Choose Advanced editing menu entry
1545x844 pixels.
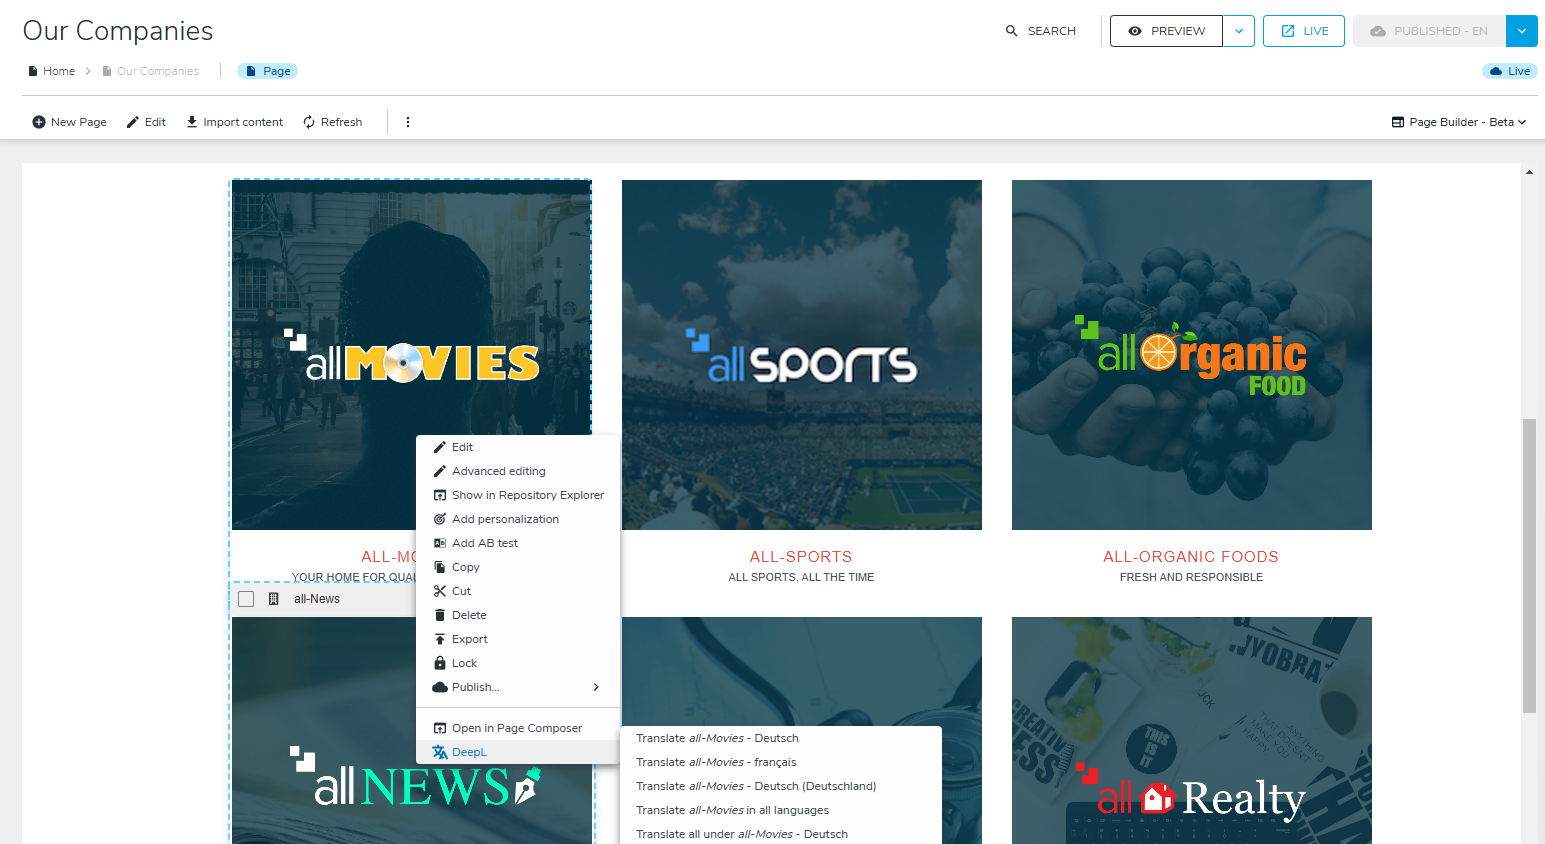coord(518,471)
